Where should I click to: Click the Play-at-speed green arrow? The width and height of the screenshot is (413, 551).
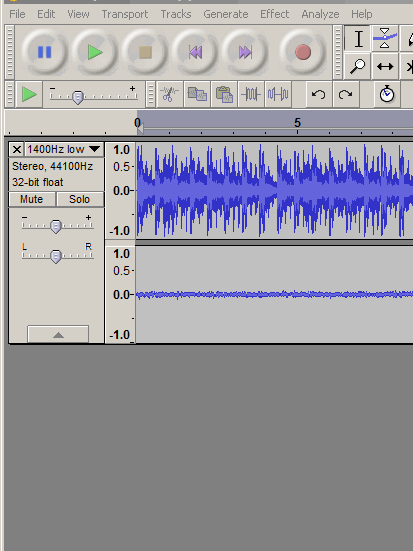point(29,94)
